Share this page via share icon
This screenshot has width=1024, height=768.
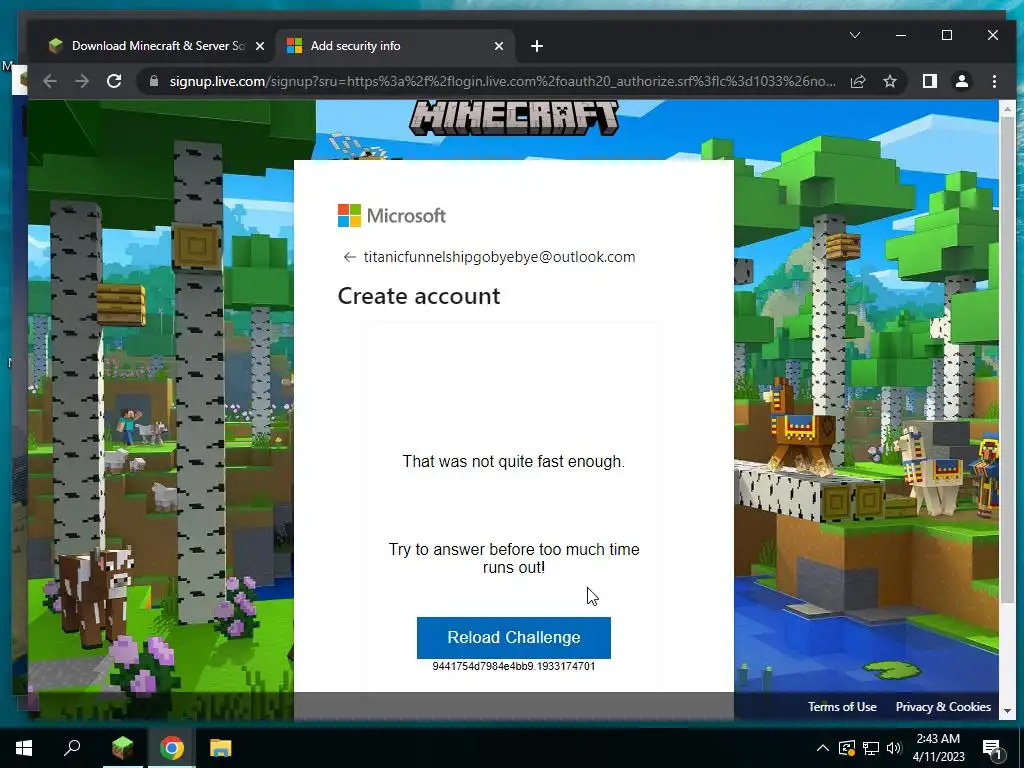tap(858, 81)
